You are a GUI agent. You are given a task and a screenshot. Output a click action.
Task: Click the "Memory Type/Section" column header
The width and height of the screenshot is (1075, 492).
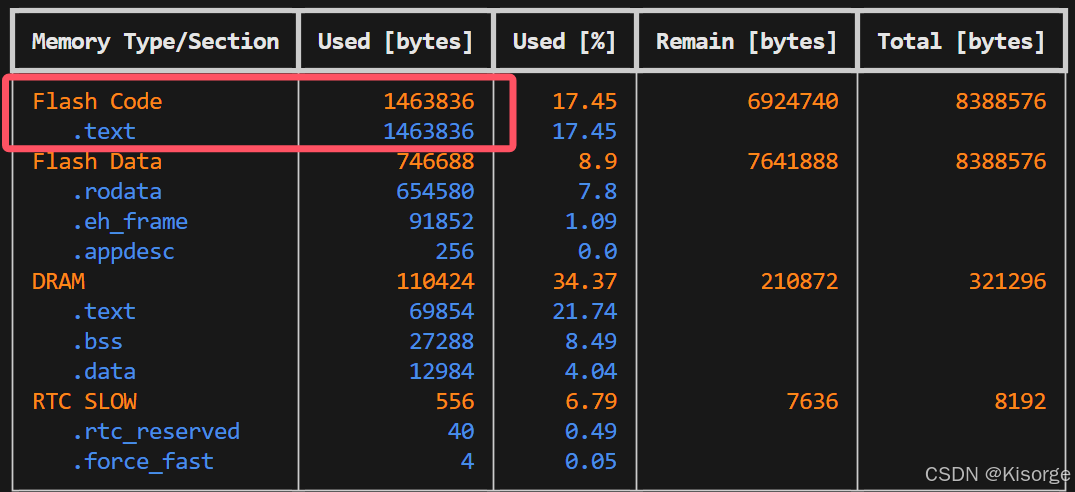[x=156, y=42]
